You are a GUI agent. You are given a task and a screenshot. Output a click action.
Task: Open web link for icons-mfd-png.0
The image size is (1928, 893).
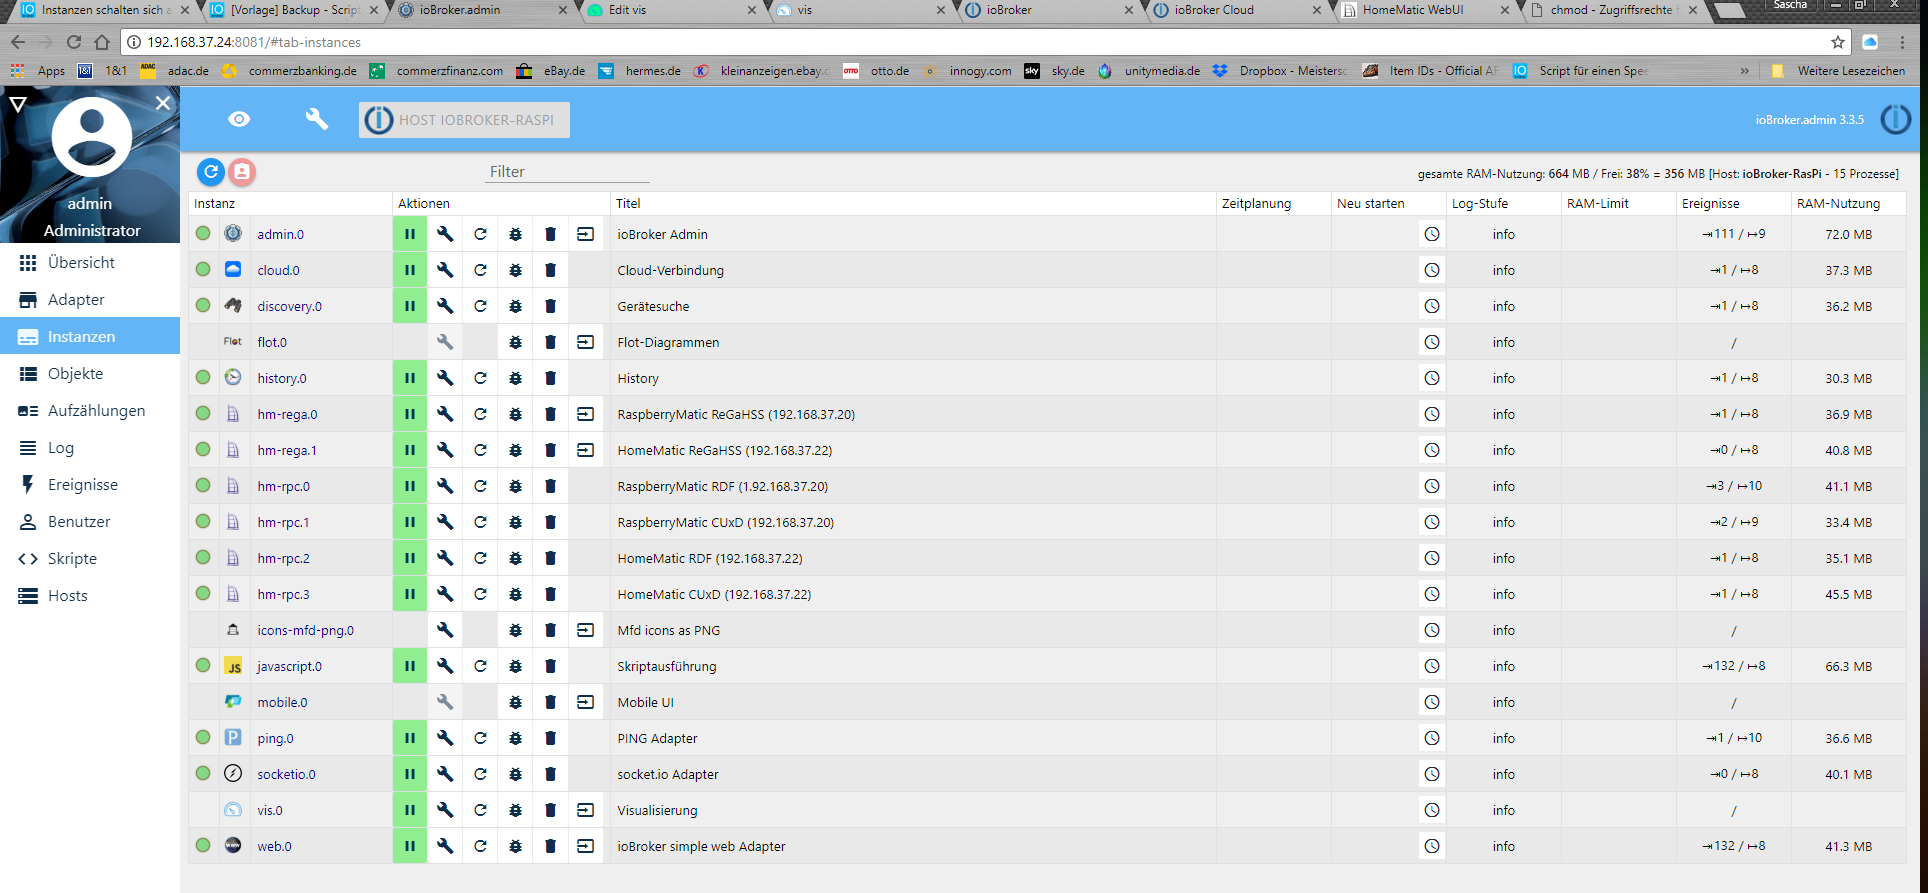585,630
